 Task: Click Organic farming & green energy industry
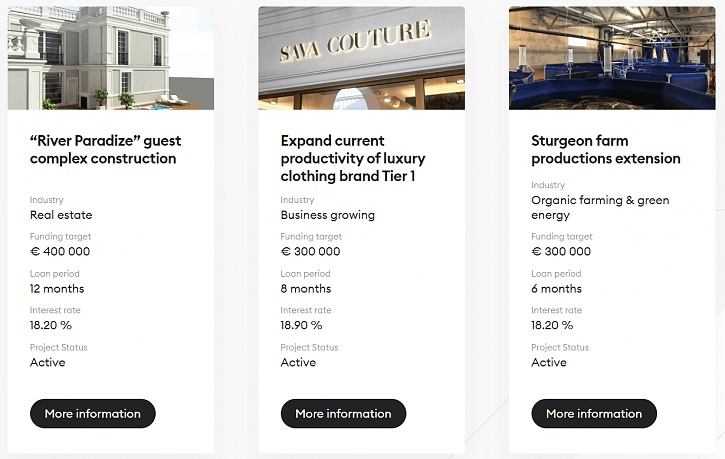pyautogui.click(x=600, y=207)
